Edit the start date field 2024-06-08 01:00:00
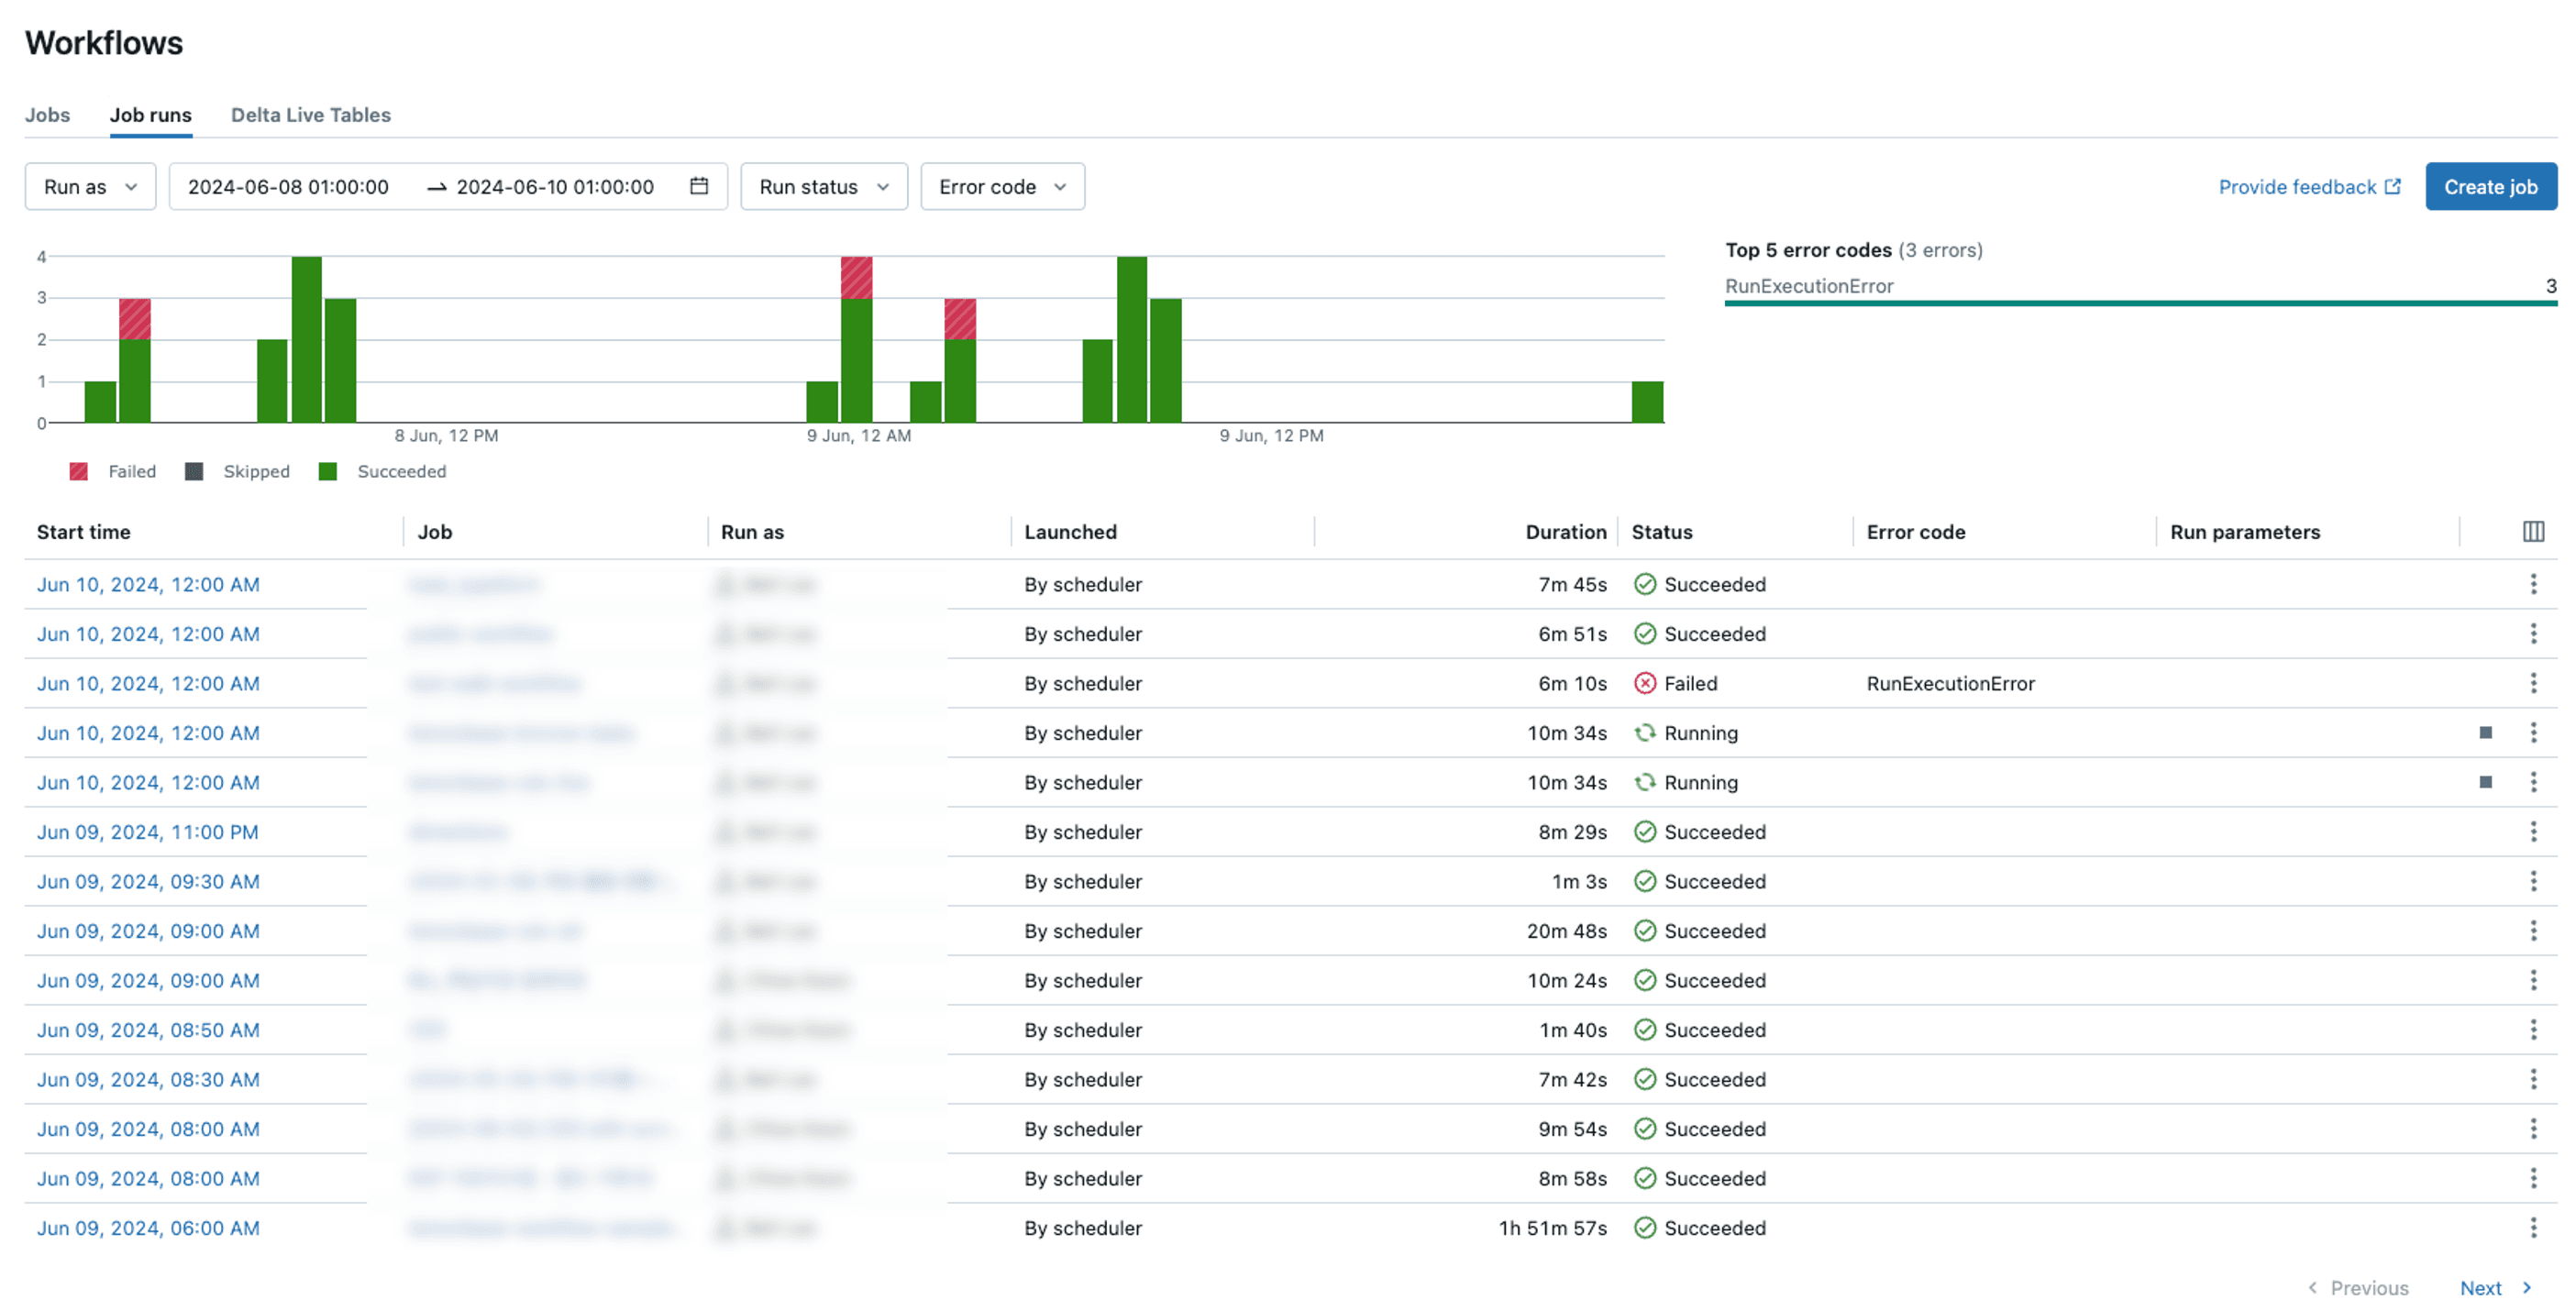This screenshot has width=2576, height=1311. pyautogui.click(x=288, y=186)
